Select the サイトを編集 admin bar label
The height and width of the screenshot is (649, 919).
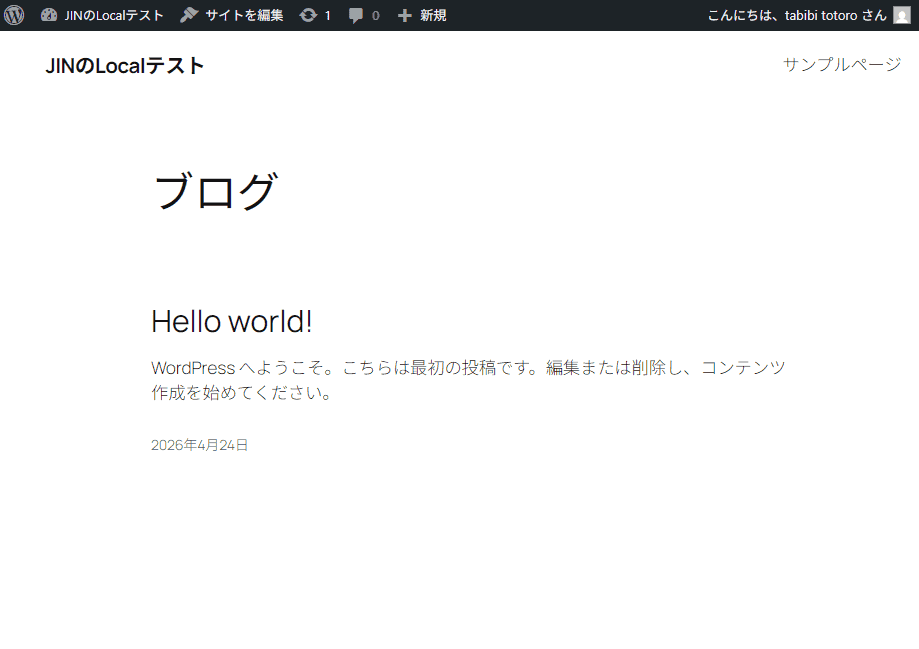tap(244, 15)
